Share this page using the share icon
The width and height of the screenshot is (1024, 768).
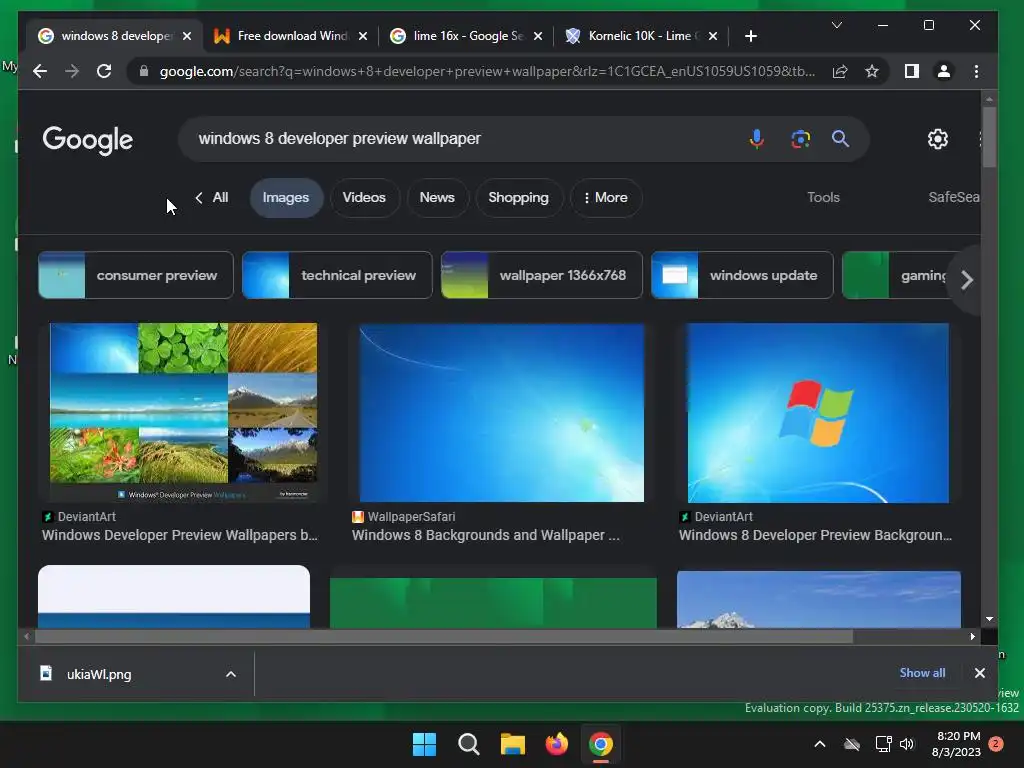coord(840,71)
